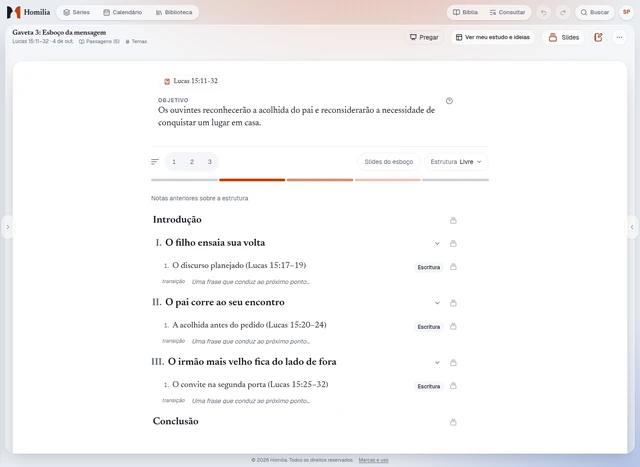640x467 pixels.
Task: Collapse point III O irmão mais velho
Action: [437, 362]
